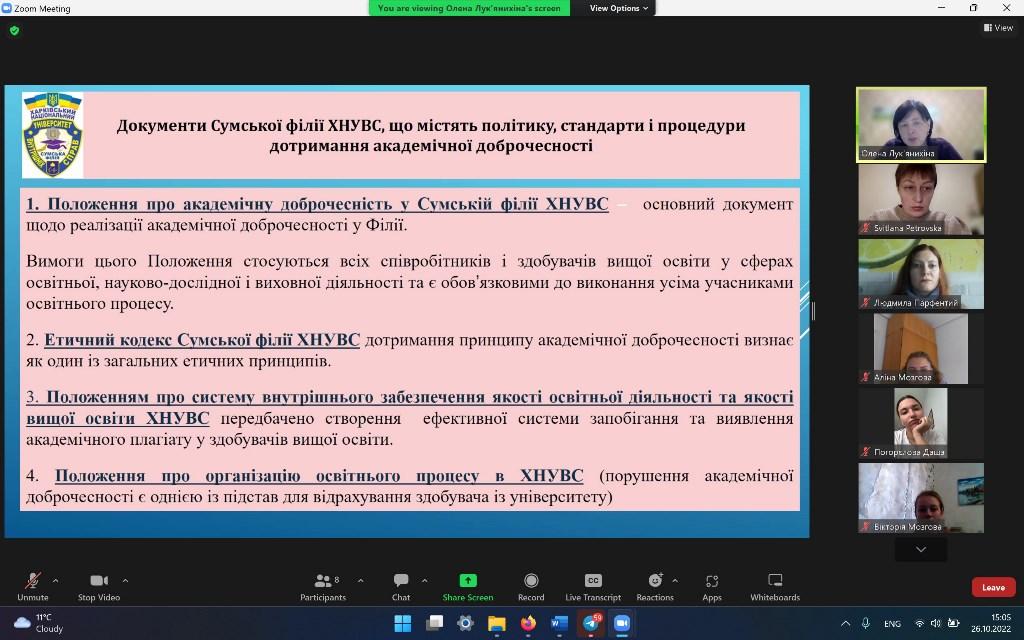This screenshot has height=640, width=1024.
Task: Select Погорєлова Даша video thumbnail
Action: point(921,423)
